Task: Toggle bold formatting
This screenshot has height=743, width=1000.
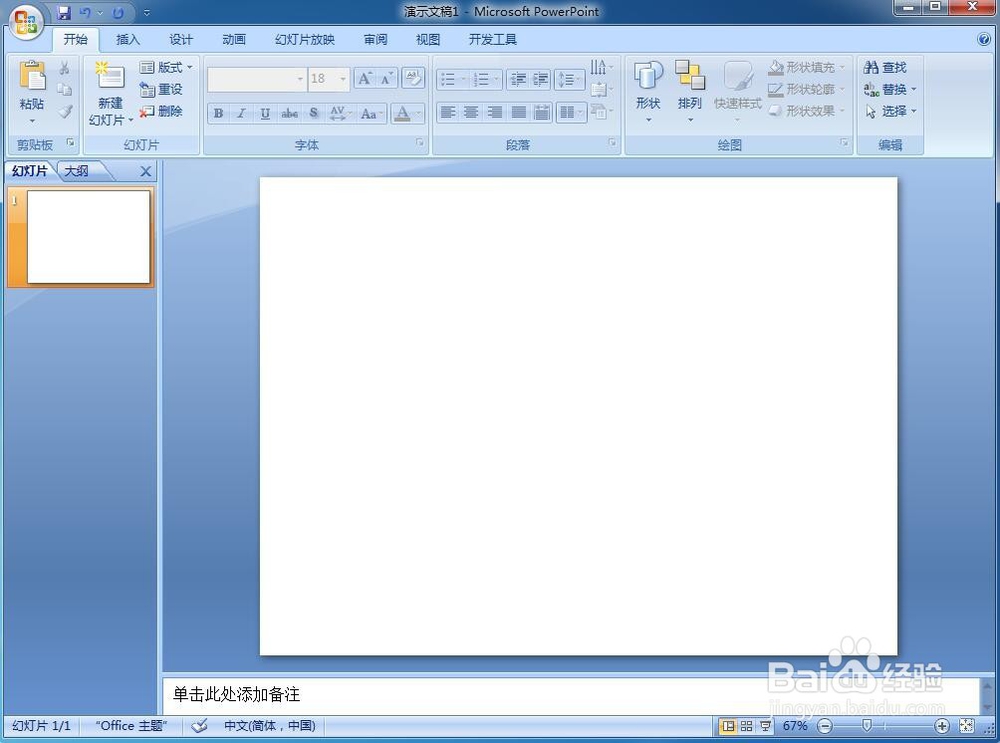Action: (218, 113)
